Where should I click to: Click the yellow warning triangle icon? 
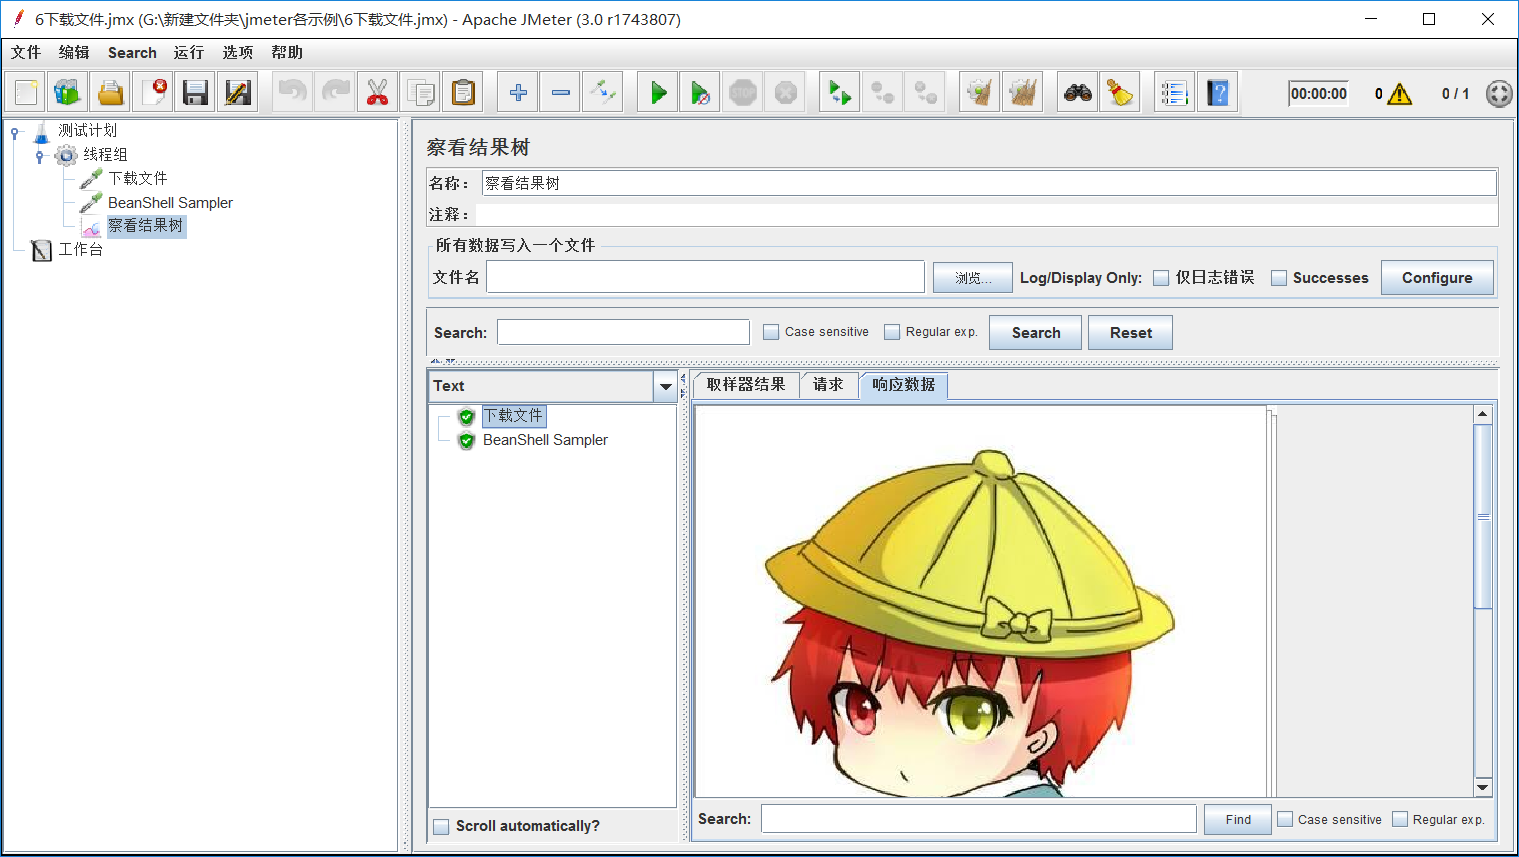click(1400, 94)
